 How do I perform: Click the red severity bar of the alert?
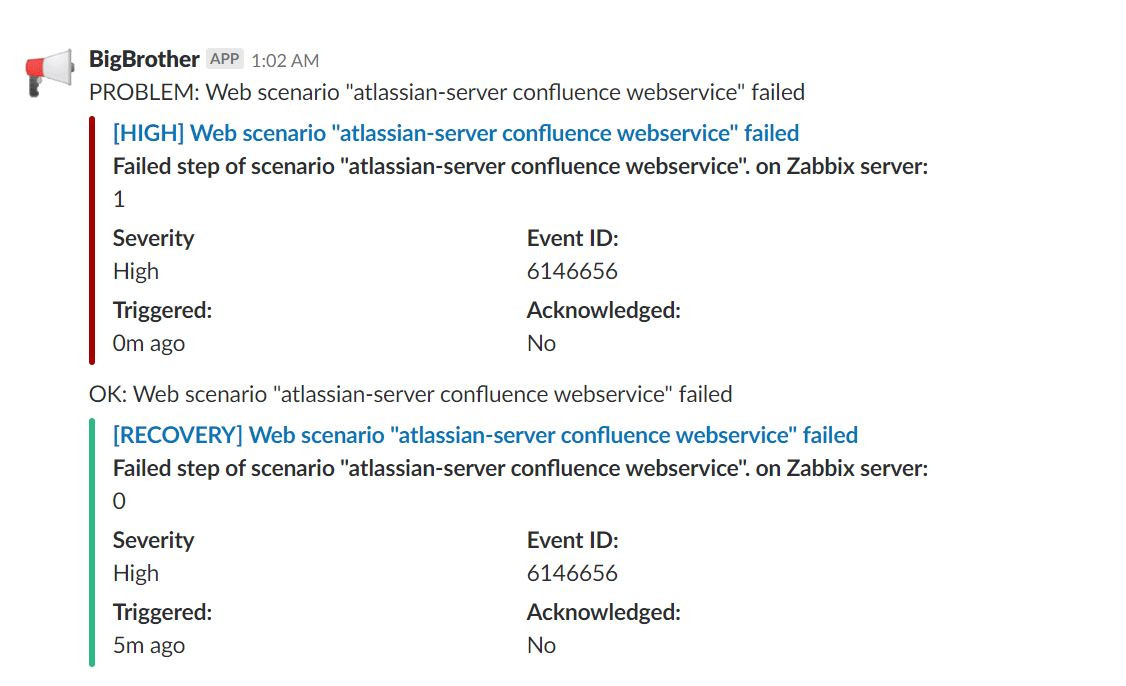click(92, 240)
